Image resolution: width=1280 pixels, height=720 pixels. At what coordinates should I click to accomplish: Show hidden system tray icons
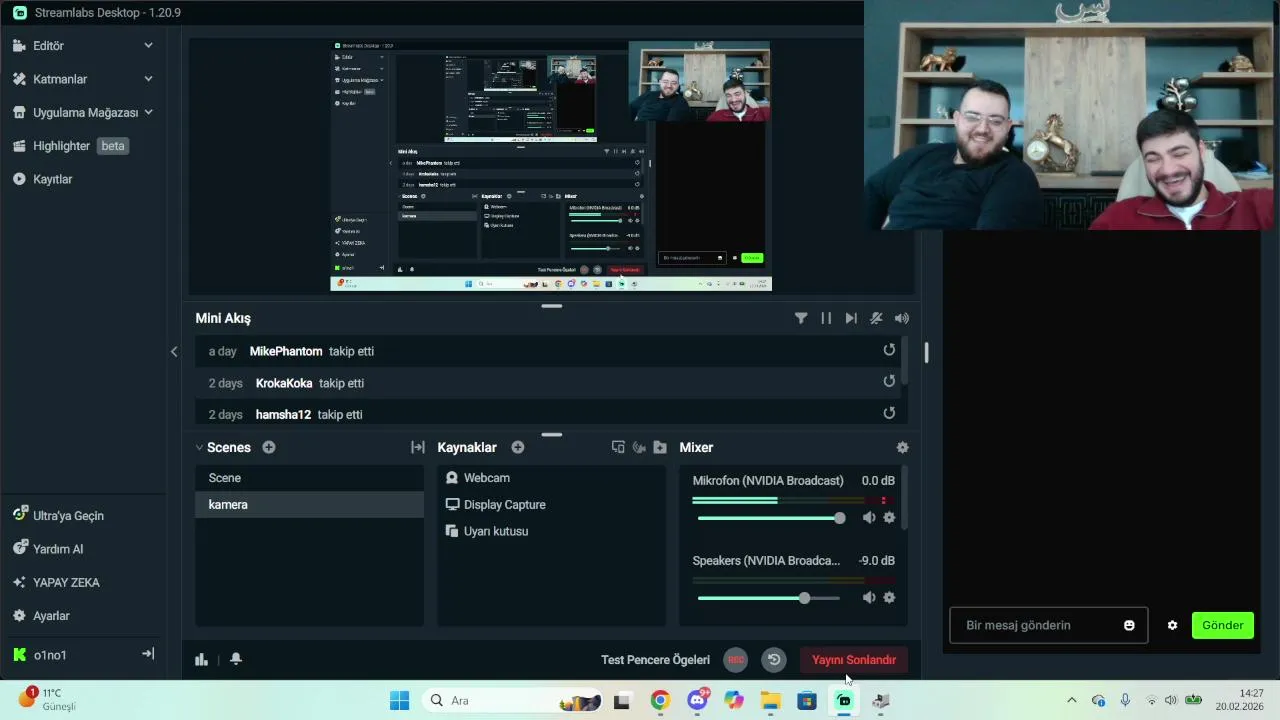pos(1072,700)
